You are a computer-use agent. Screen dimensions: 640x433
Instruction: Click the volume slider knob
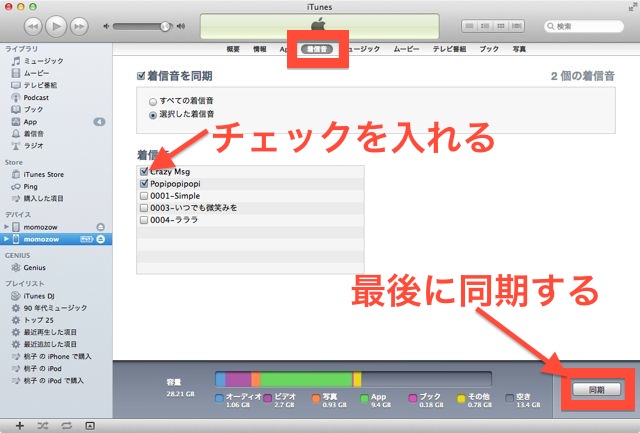(165, 27)
